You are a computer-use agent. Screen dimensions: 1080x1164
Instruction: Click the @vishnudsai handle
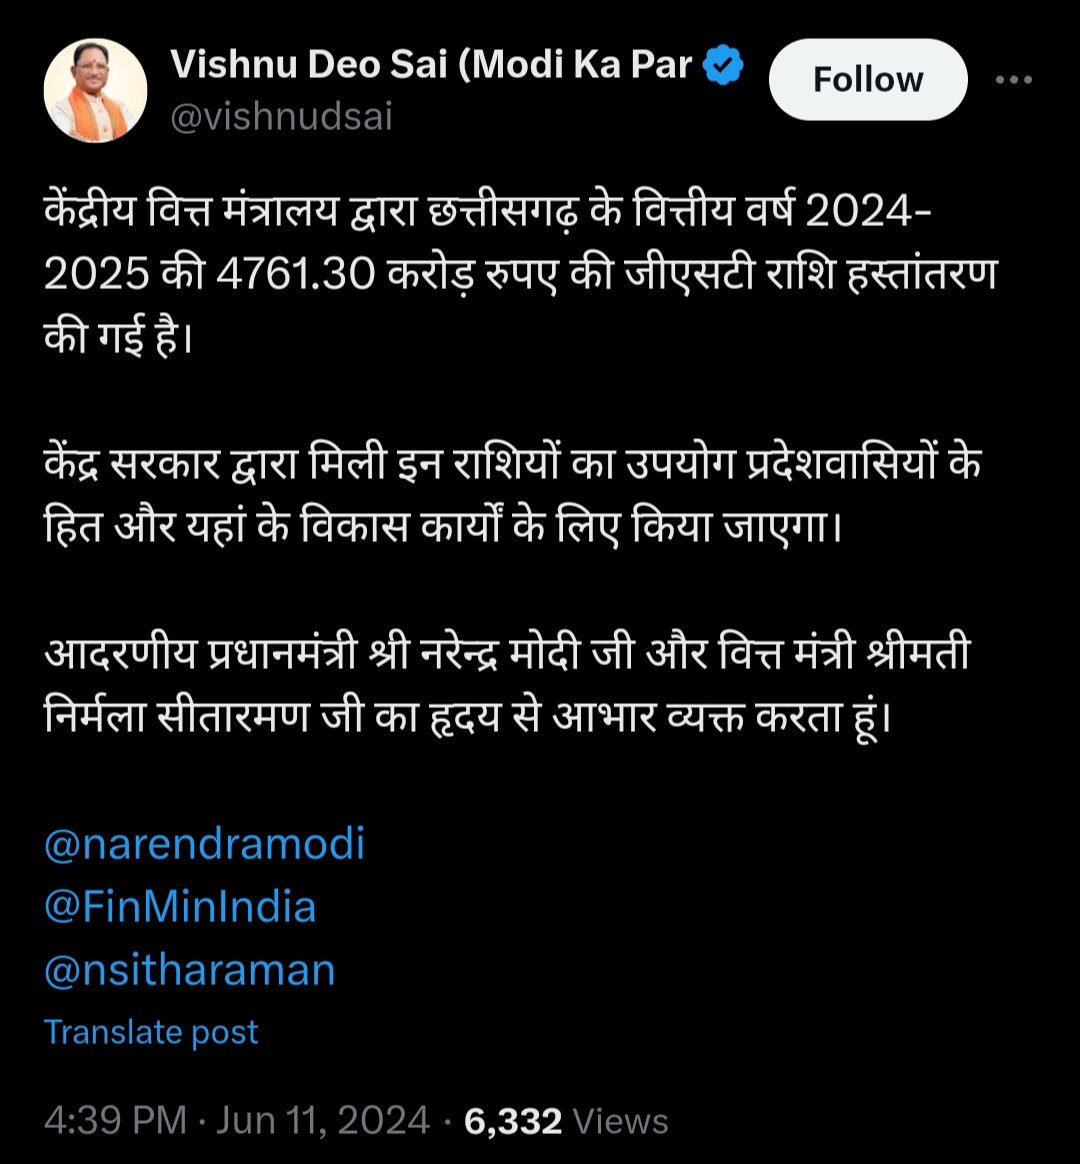281,117
